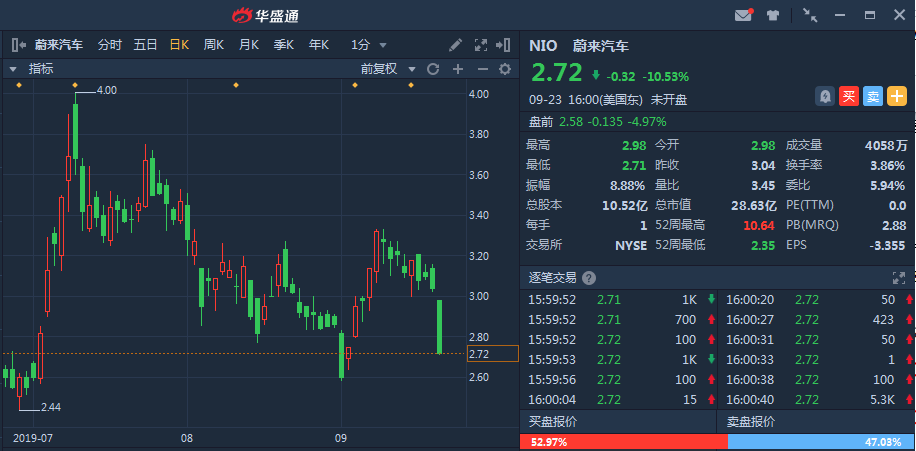Click the sell 卖 button
Screen dimensions: 916x451
pos(873,96)
